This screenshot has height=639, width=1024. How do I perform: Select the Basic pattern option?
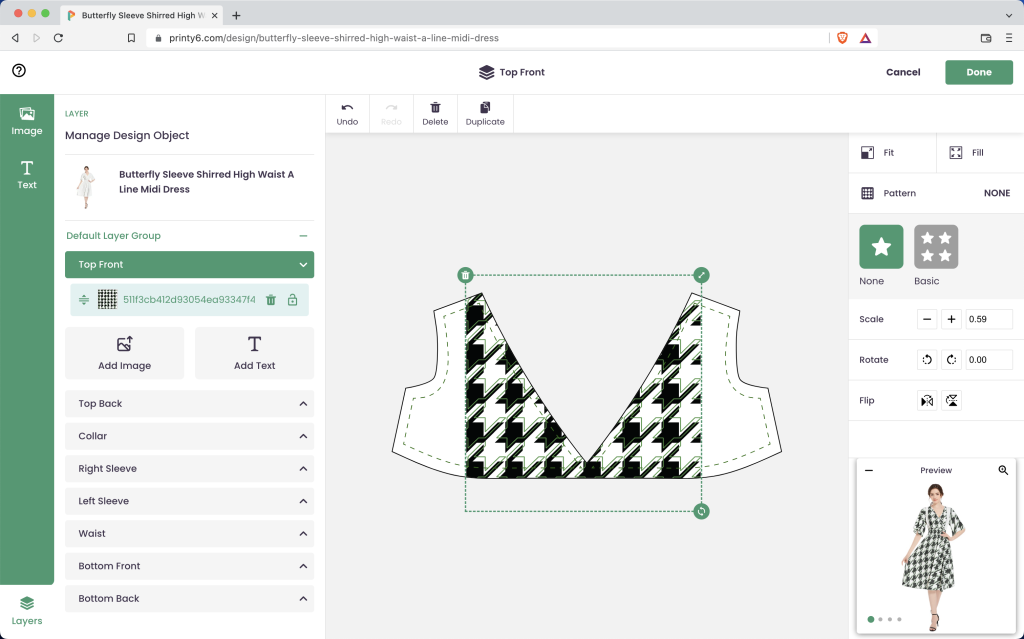[936, 247]
